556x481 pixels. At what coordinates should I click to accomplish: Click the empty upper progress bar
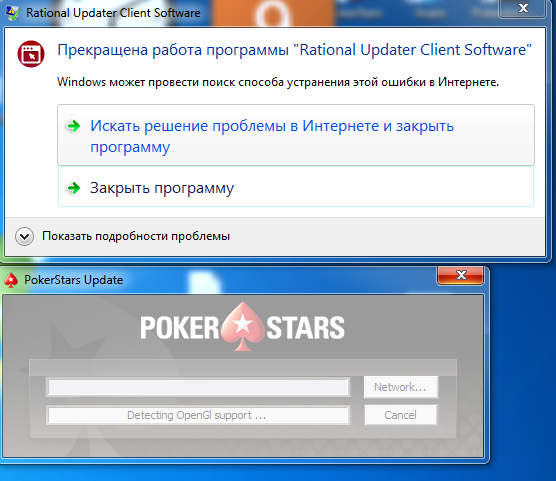click(x=198, y=387)
